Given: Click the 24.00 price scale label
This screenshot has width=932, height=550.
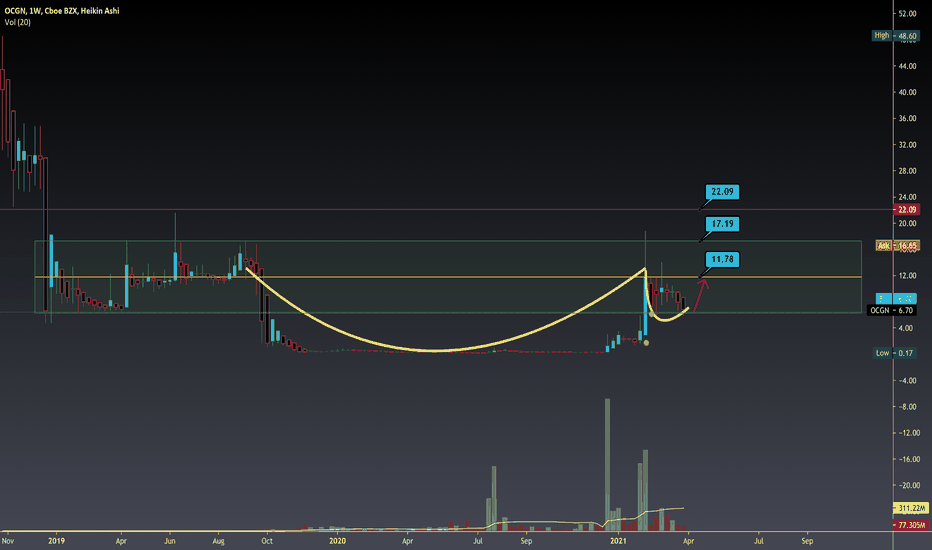Looking at the screenshot, I should coord(908,197).
